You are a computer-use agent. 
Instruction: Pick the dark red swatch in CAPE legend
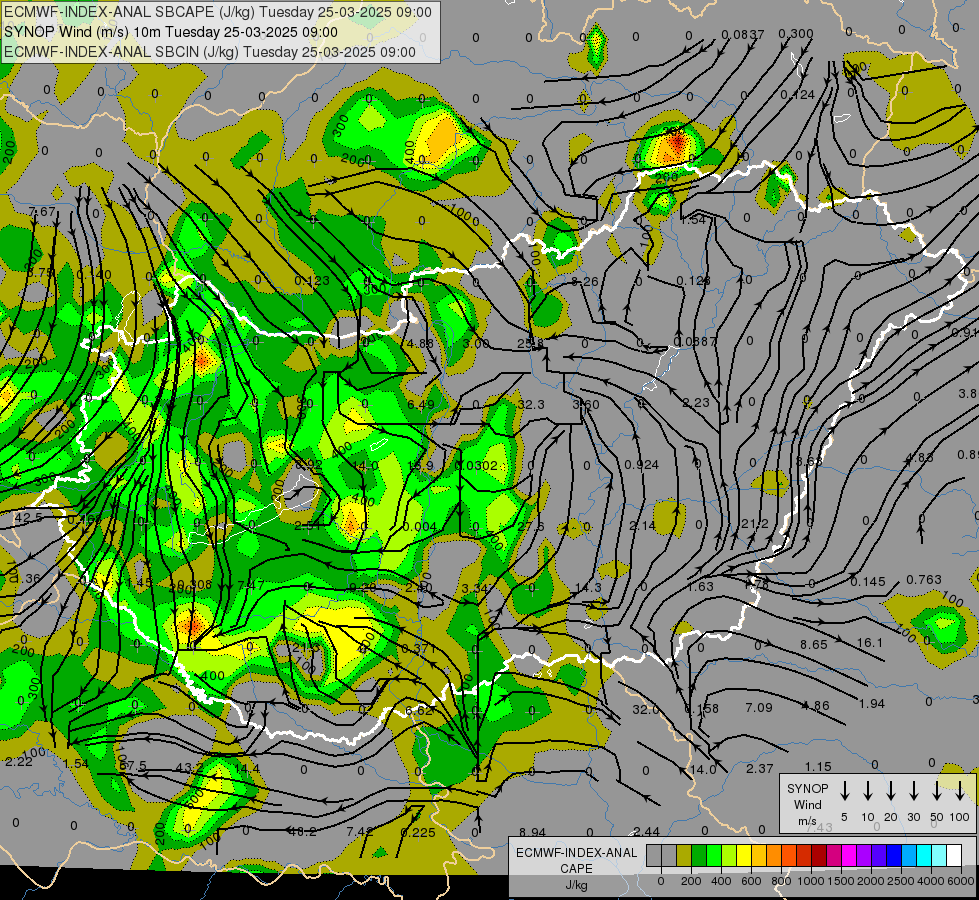tap(819, 855)
